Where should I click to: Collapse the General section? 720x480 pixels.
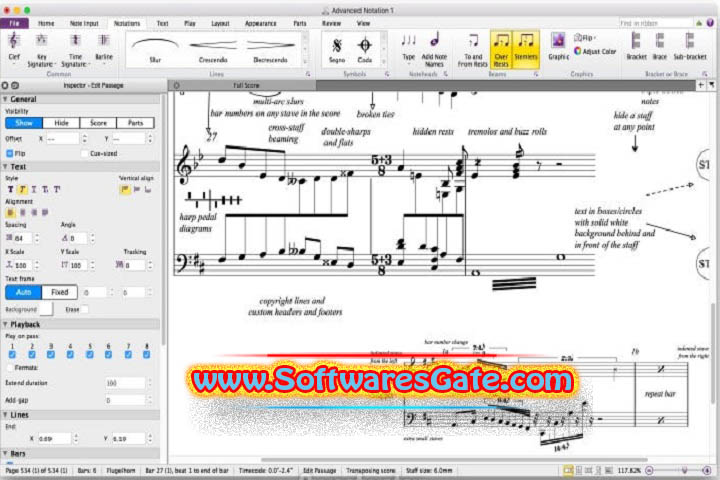5,99
